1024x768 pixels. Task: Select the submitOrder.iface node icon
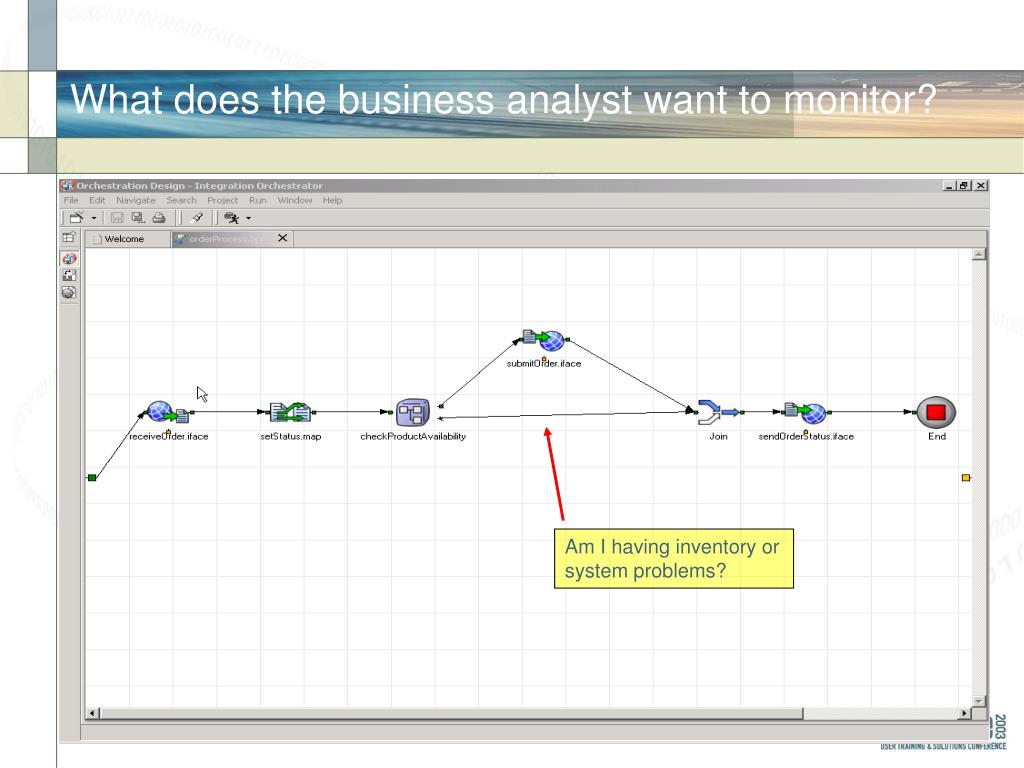543,340
